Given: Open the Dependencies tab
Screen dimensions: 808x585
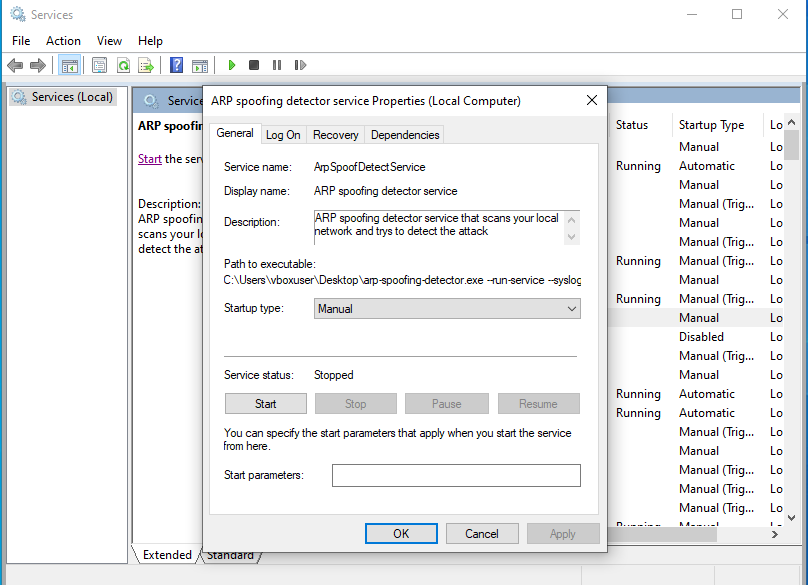Looking at the screenshot, I should click(x=404, y=134).
